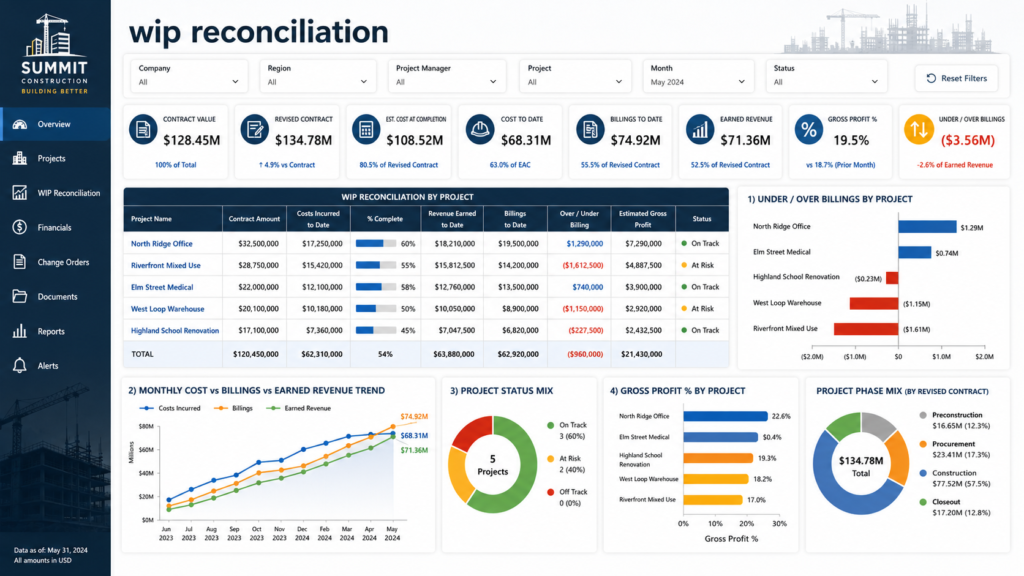The height and width of the screenshot is (576, 1024).
Task: Click the Reports bar chart icon
Action: (x=20, y=331)
